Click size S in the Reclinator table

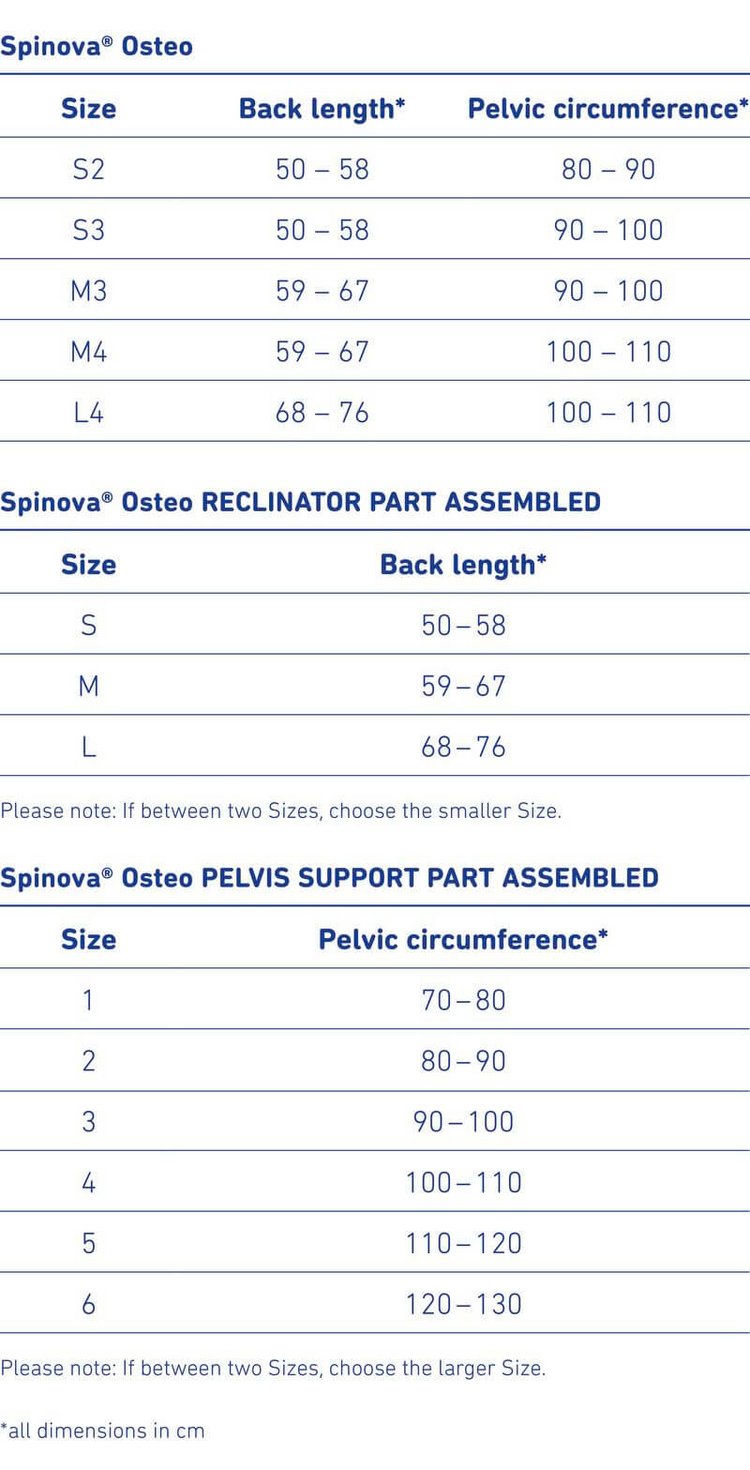[88, 626]
